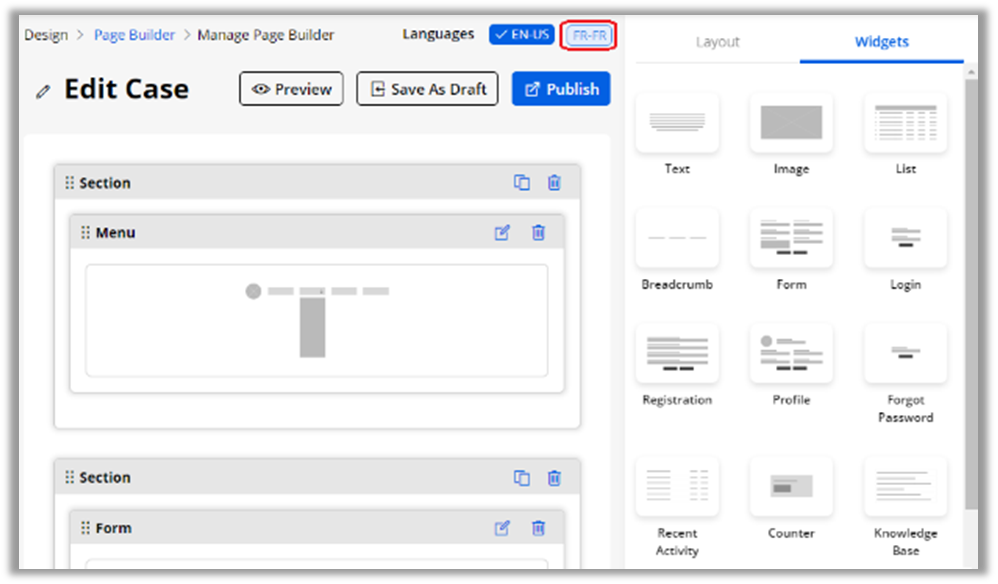Click the widgets panel scrollbar
Screen dimensions: 998x584
click(970, 300)
